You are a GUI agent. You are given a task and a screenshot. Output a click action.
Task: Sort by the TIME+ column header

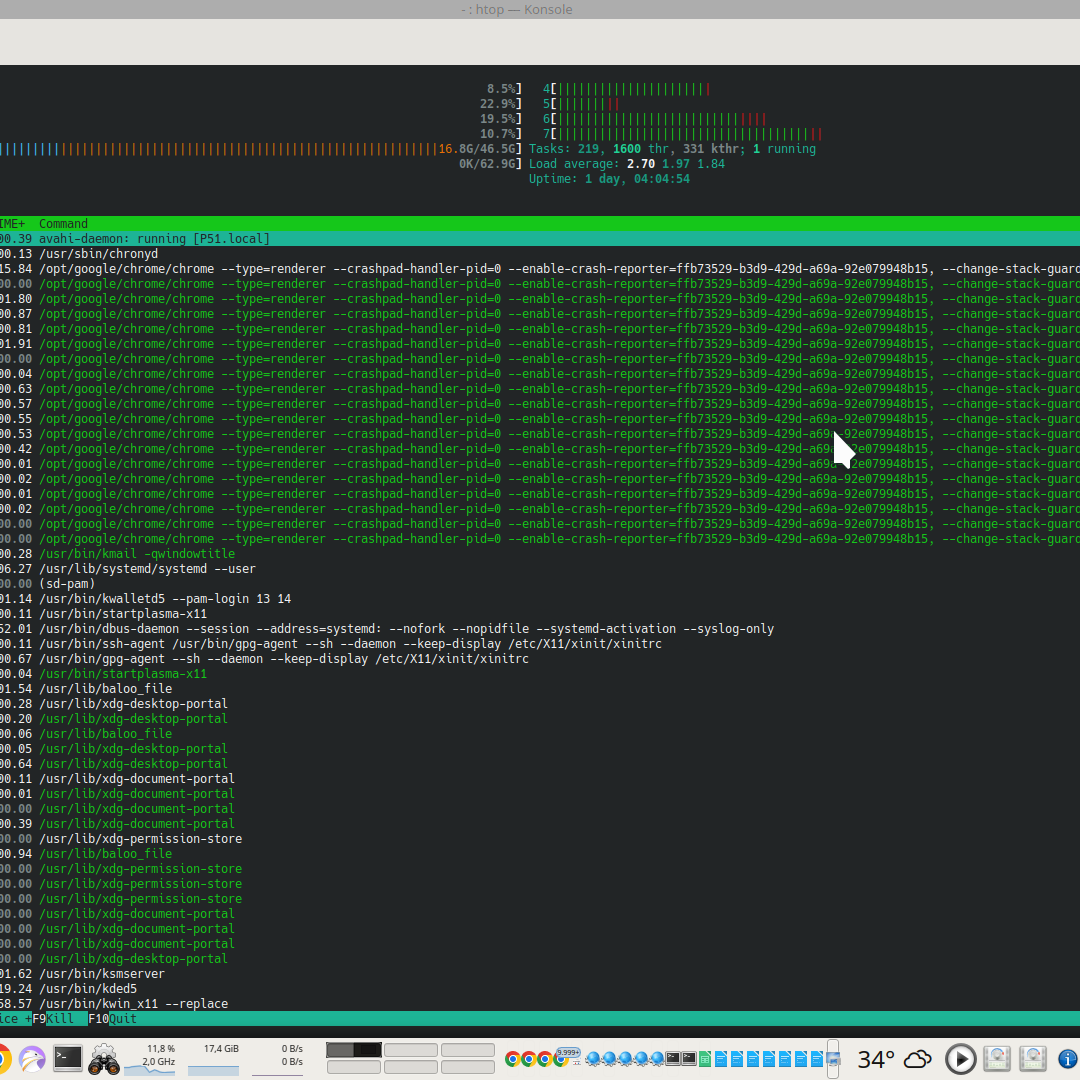tap(12, 224)
